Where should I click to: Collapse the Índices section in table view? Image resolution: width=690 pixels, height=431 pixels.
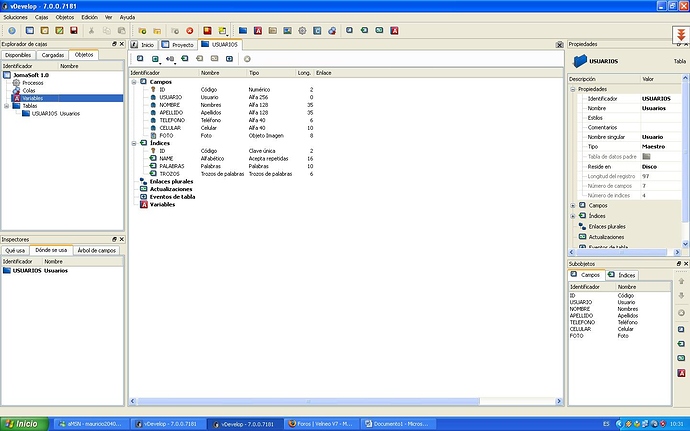click(x=134, y=143)
